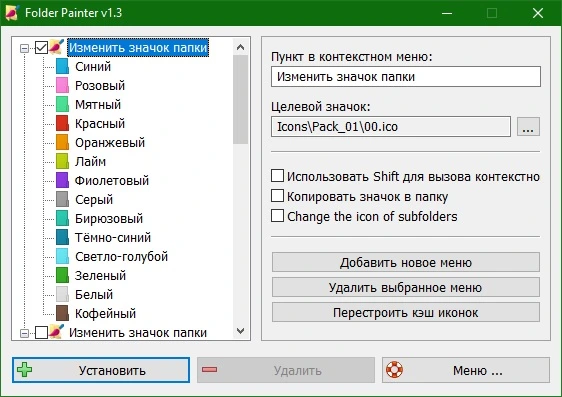562x397 pixels.
Task: Open the Меню ... button
Action: click(466, 370)
